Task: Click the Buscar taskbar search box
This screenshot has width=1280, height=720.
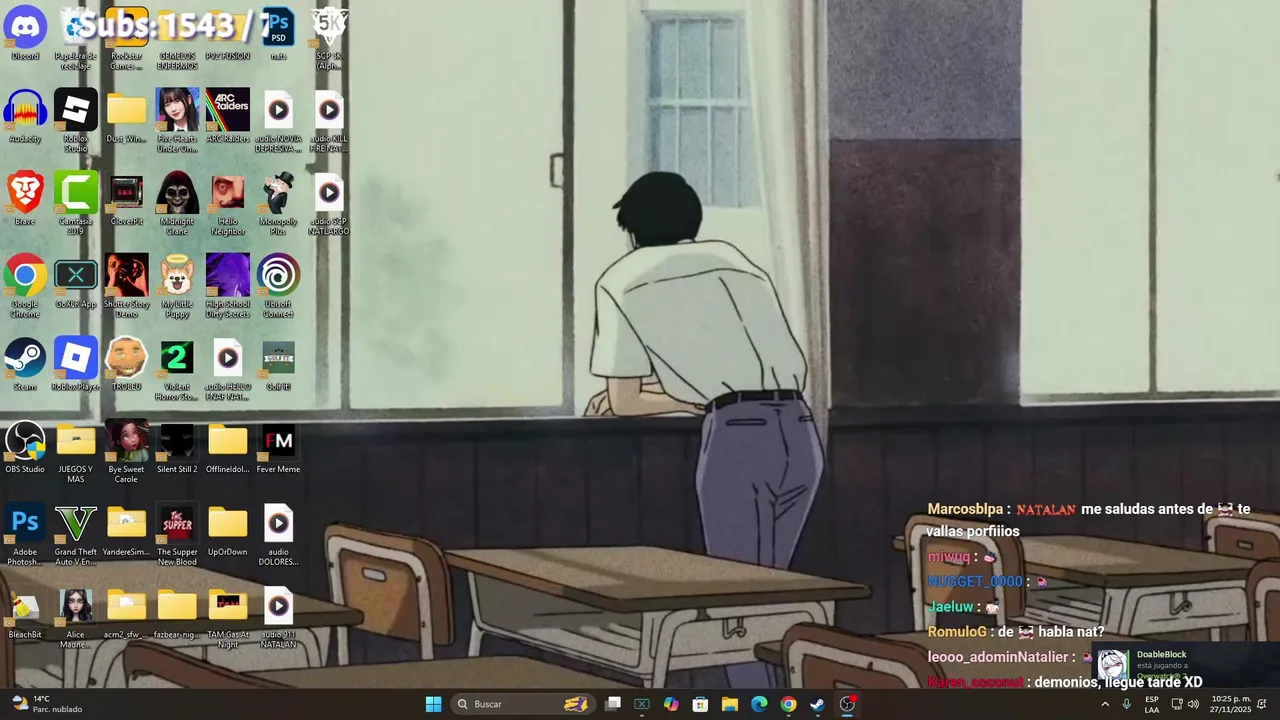Action: coord(522,704)
